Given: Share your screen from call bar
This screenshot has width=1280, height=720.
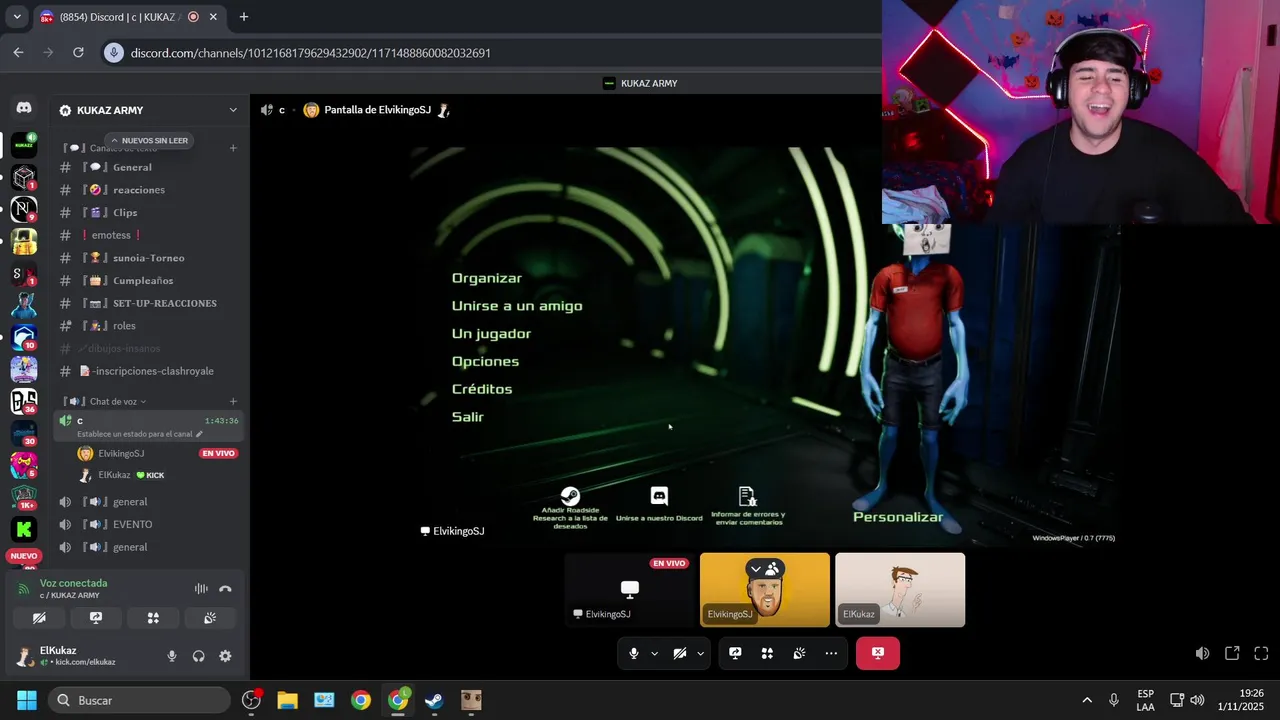Looking at the screenshot, I should 735,653.
